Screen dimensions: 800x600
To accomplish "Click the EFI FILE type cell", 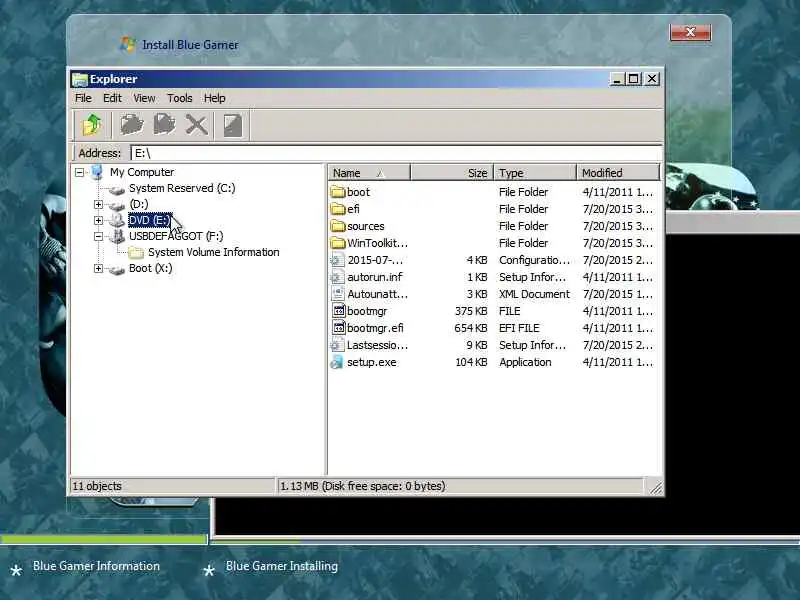I will [519, 328].
